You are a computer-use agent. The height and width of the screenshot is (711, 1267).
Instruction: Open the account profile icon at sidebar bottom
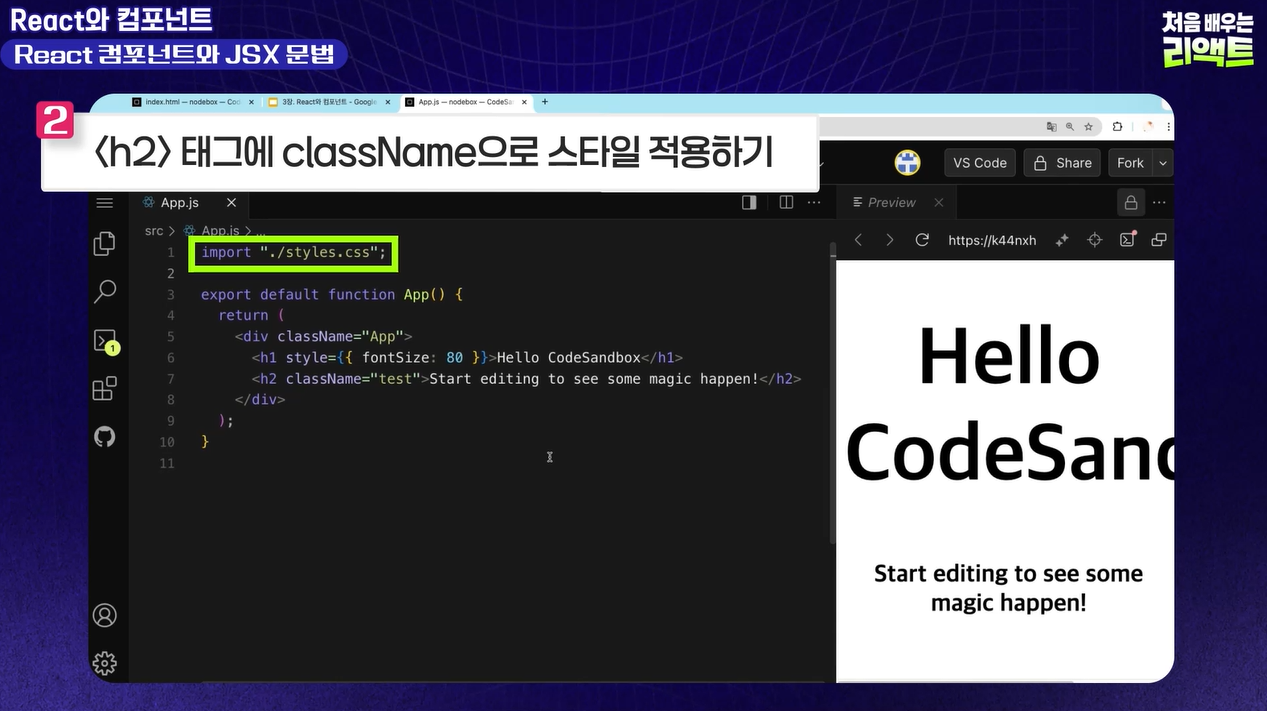pos(105,615)
